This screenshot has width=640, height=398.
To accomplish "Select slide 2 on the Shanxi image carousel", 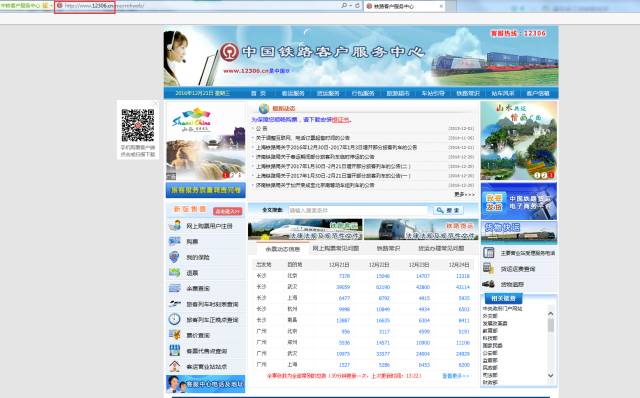I will click(232, 175).
